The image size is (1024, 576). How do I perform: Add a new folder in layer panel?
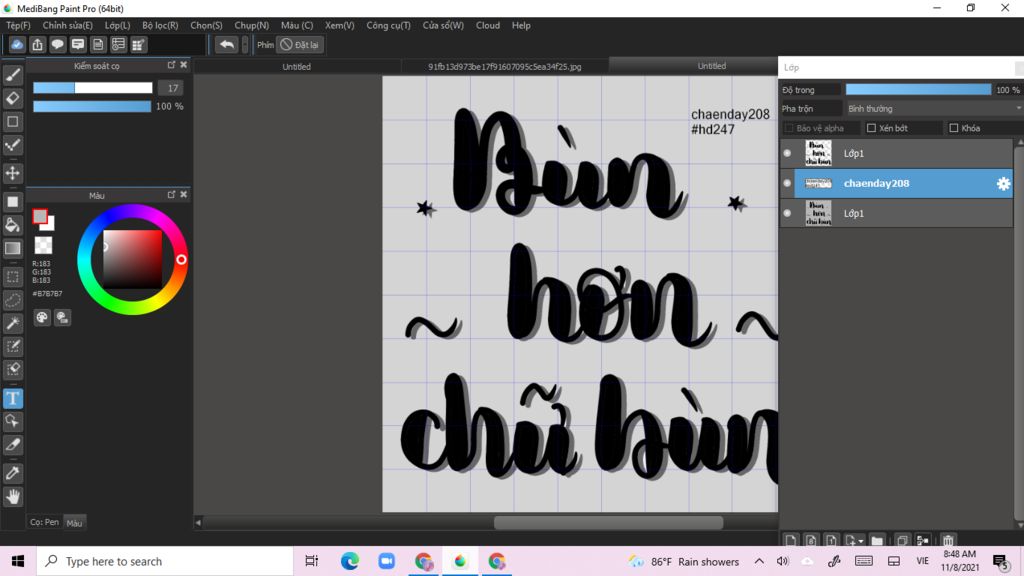[x=877, y=540]
